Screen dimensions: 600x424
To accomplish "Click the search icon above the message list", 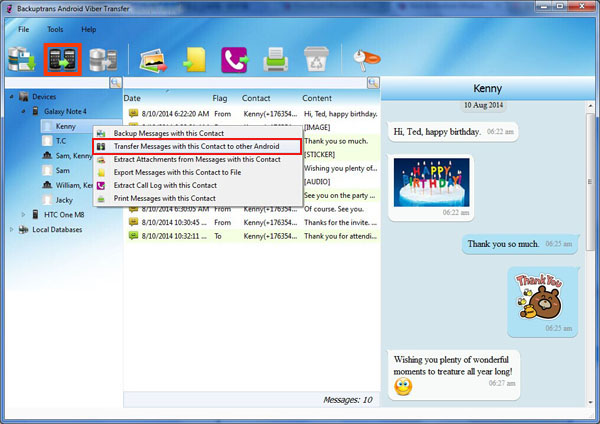I will (x=373, y=82).
